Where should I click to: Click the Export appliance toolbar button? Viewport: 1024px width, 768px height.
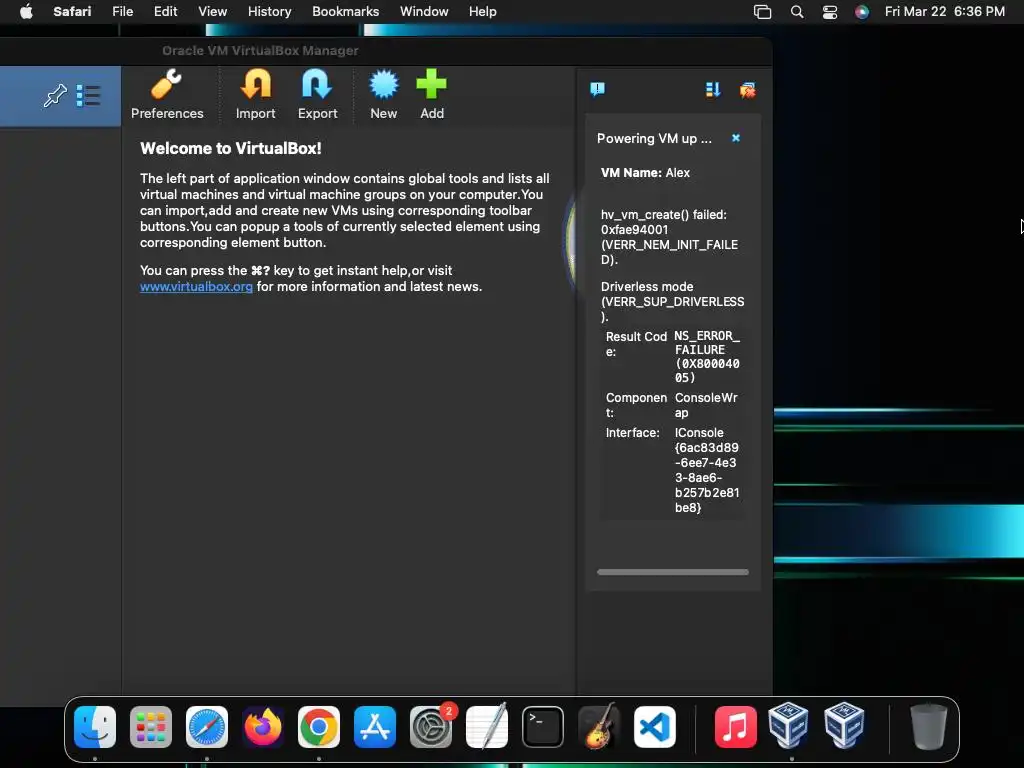point(317,95)
